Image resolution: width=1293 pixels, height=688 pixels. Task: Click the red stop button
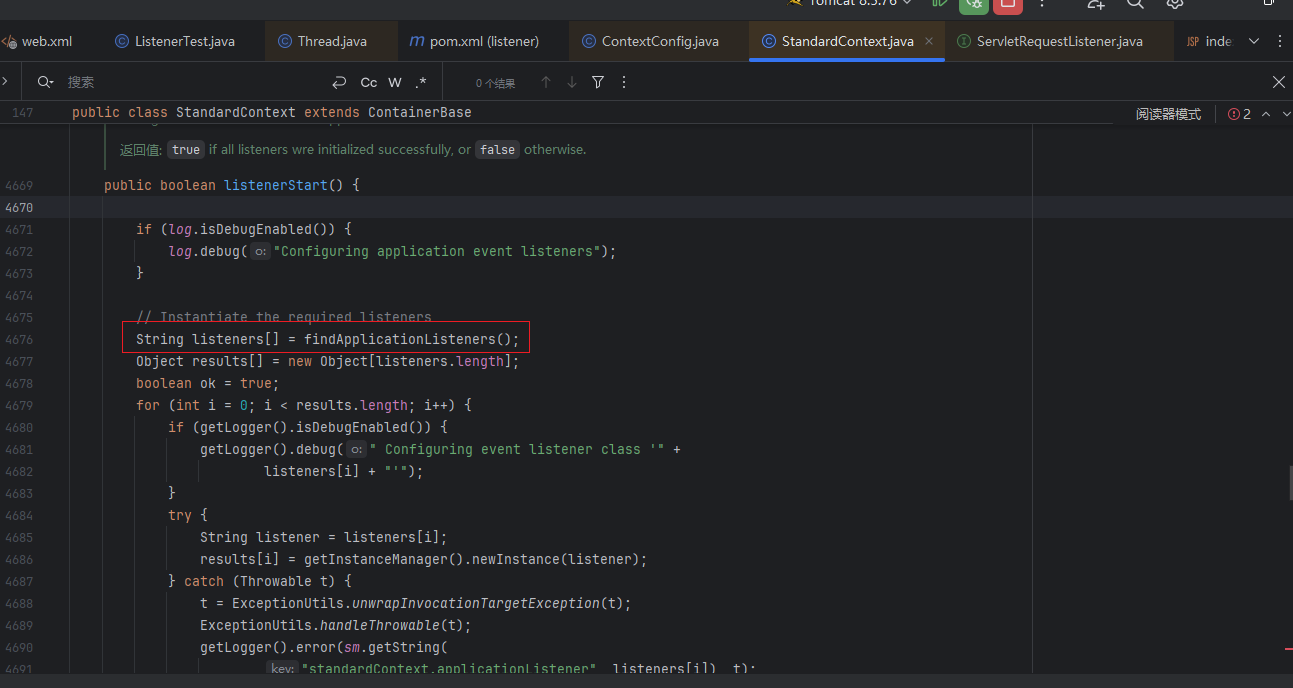point(1008,4)
